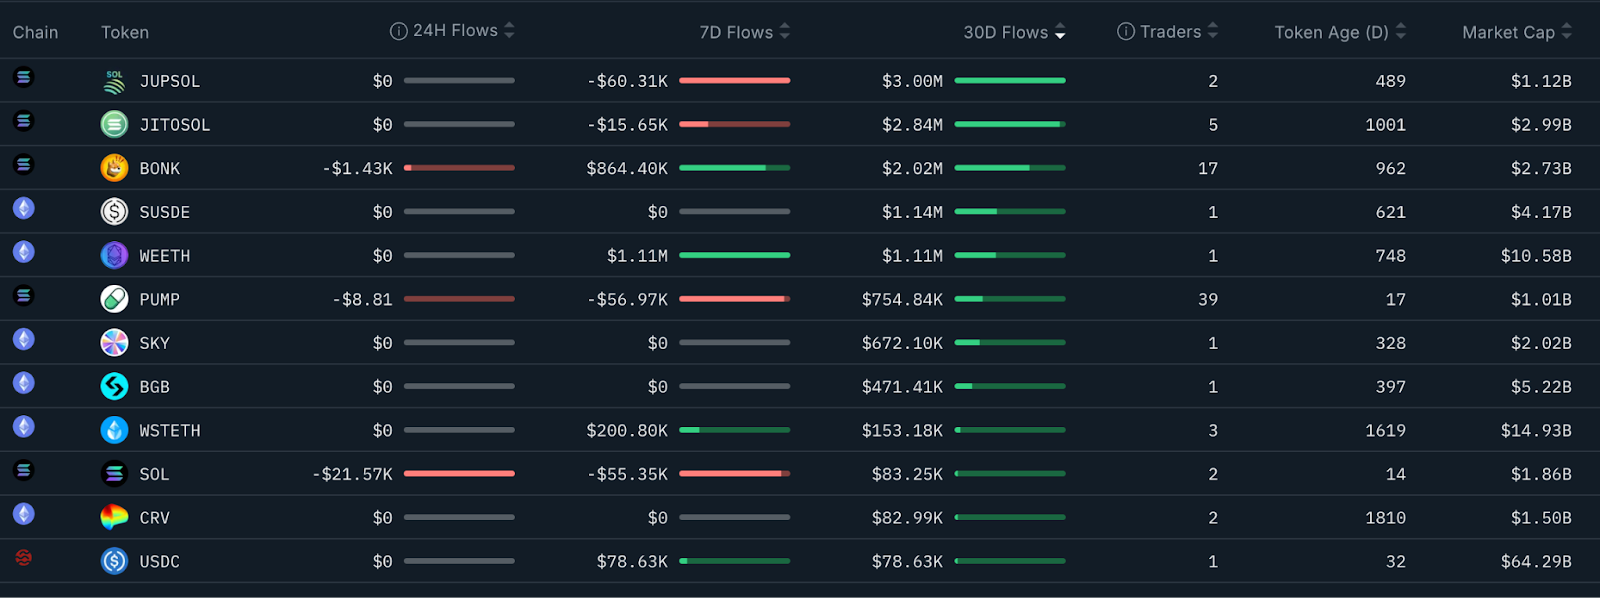
Task: Click the PUMP pill-shaped token icon
Action: (115, 299)
